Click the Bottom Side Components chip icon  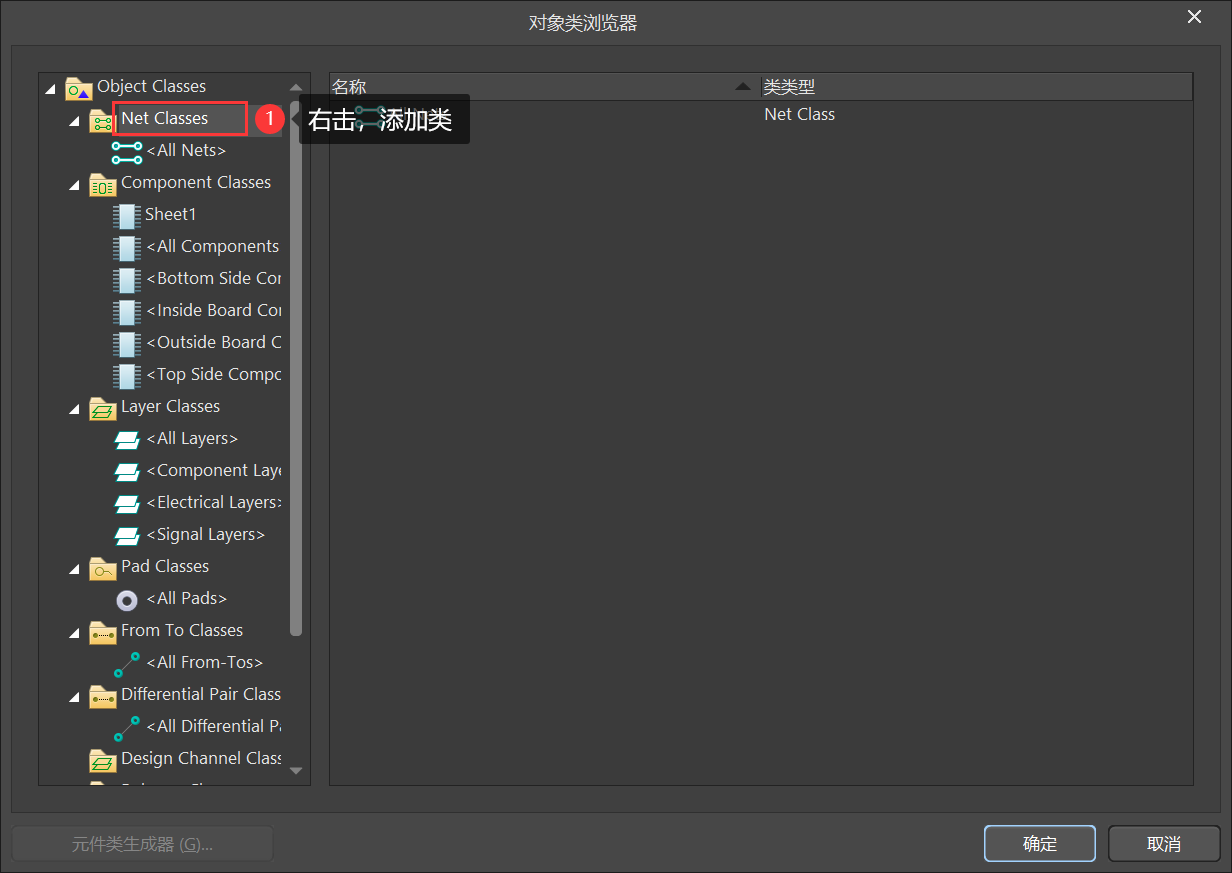pyautogui.click(x=127, y=280)
